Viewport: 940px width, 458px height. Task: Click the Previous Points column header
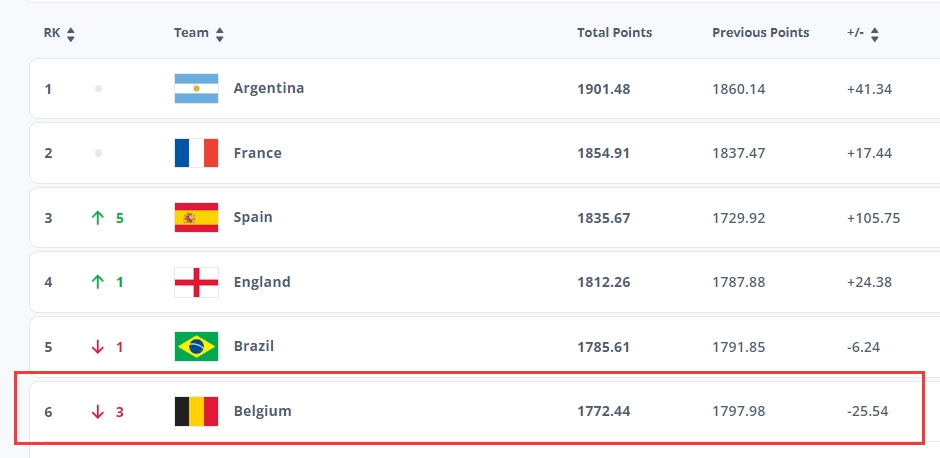click(761, 33)
